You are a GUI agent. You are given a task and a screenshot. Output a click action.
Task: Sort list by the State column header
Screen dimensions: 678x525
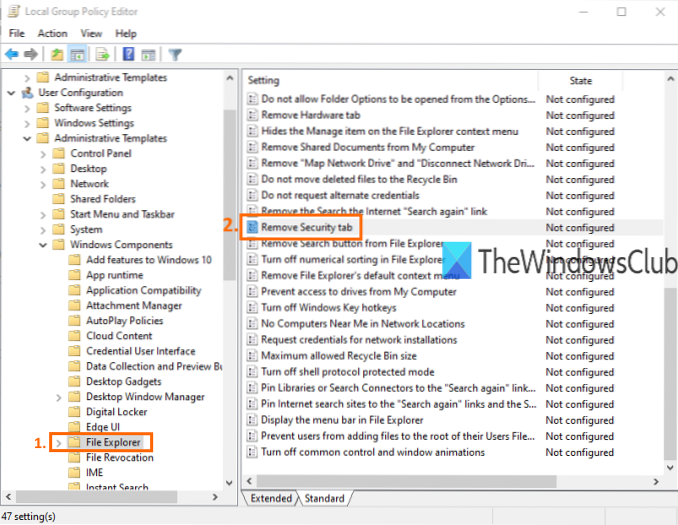[x=580, y=80]
